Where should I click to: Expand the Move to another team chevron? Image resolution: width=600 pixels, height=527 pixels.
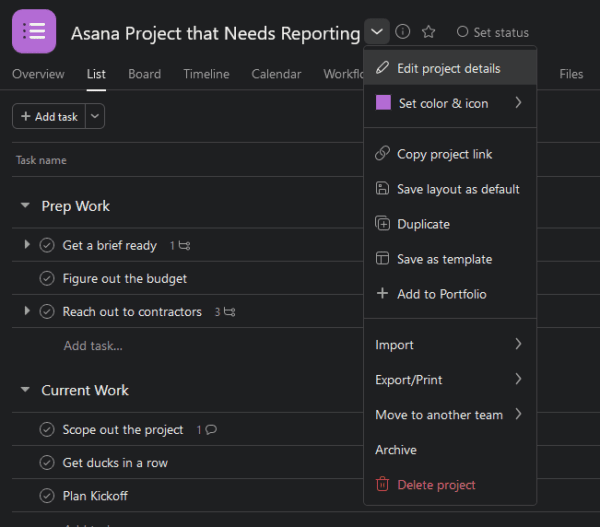518,414
